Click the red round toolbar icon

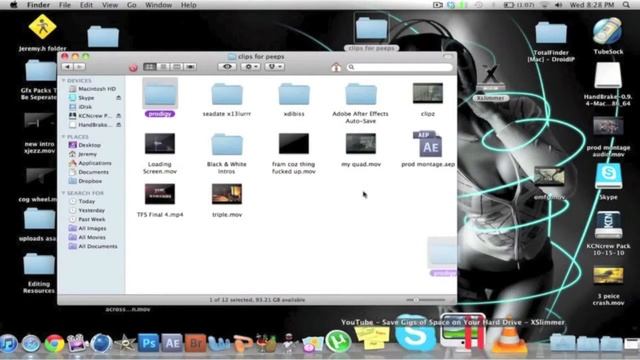click(x=133, y=68)
